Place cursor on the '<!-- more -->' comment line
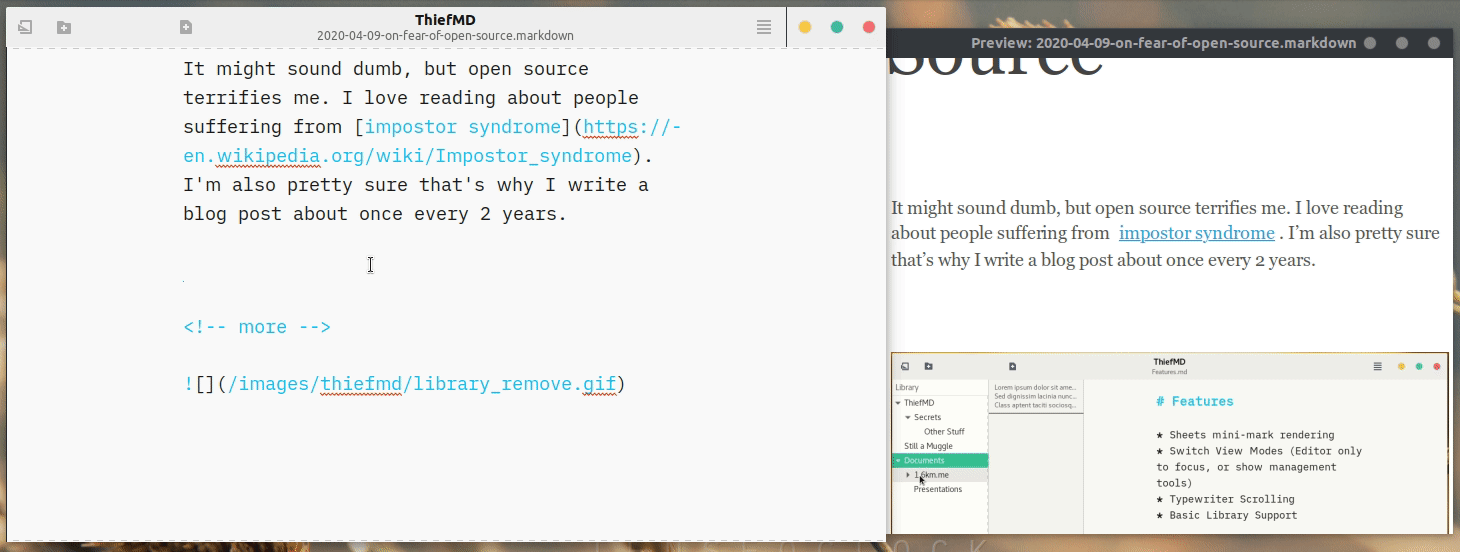The image size is (1460, 552). pyautogui.click(x=257, y=327)
